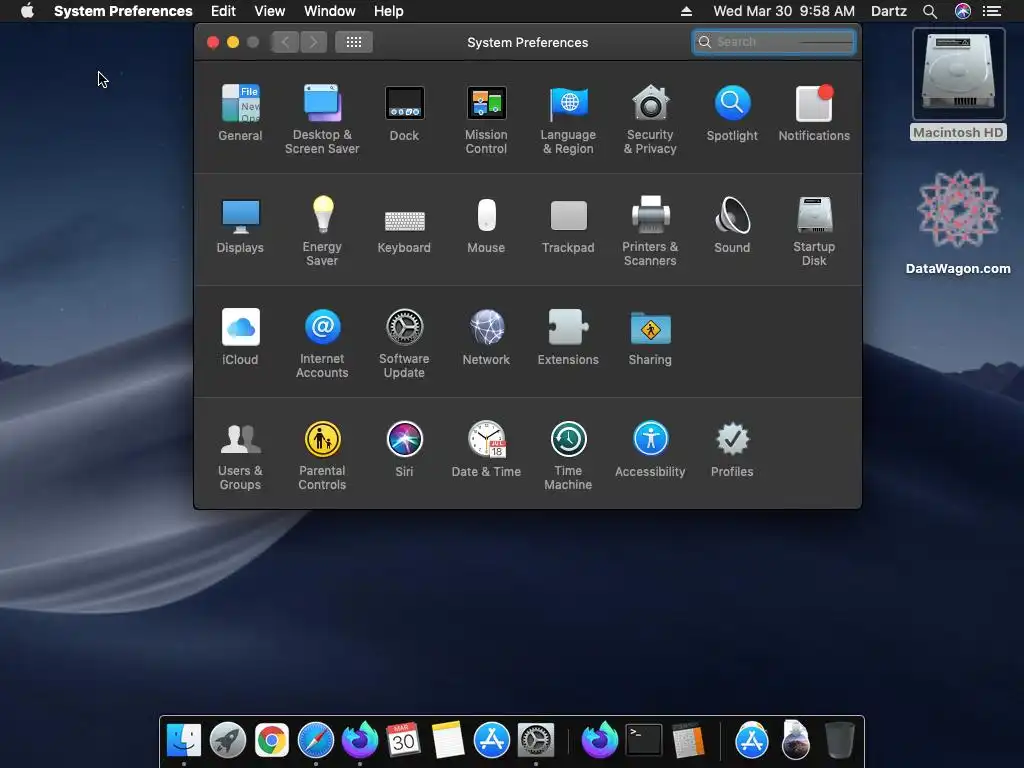Open Time Machine preferences
The height and width of the screenshot is (768, 1024).
(x=568, y=455)
